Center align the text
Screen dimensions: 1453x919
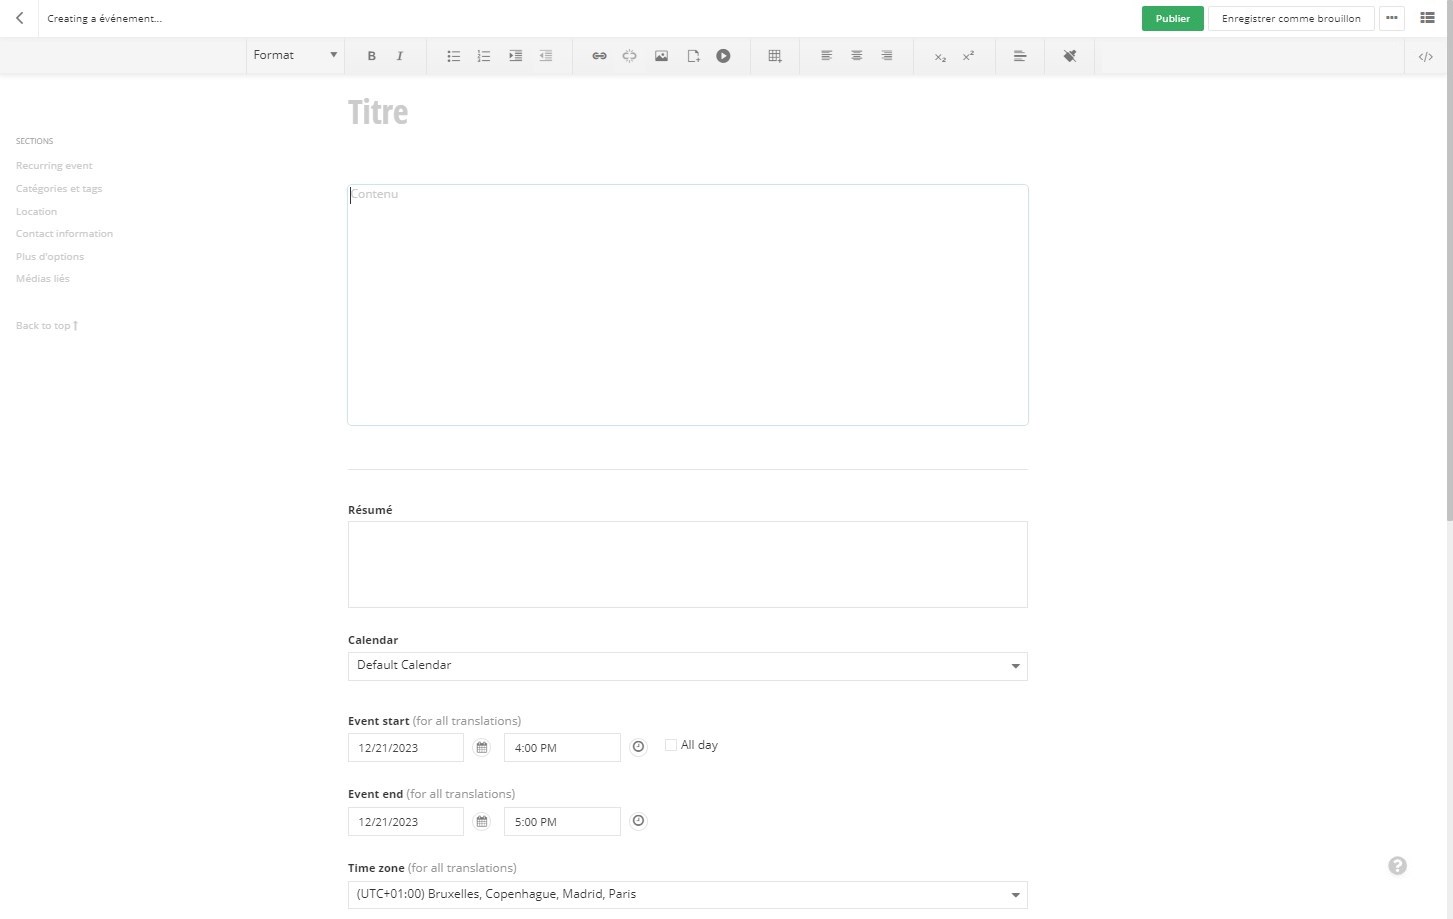856,56
